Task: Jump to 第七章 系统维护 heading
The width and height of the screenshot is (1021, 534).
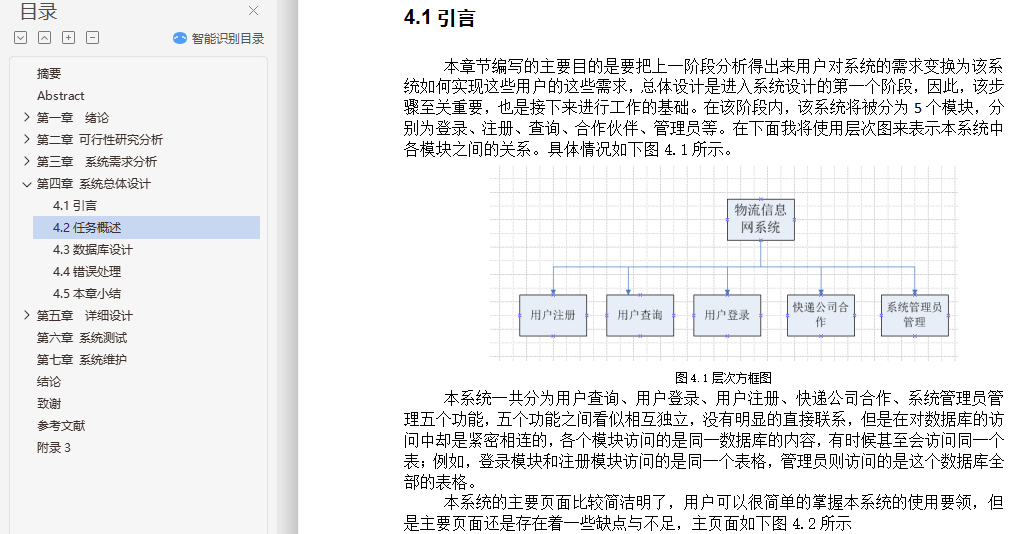Action: click(x=81, y=359)
